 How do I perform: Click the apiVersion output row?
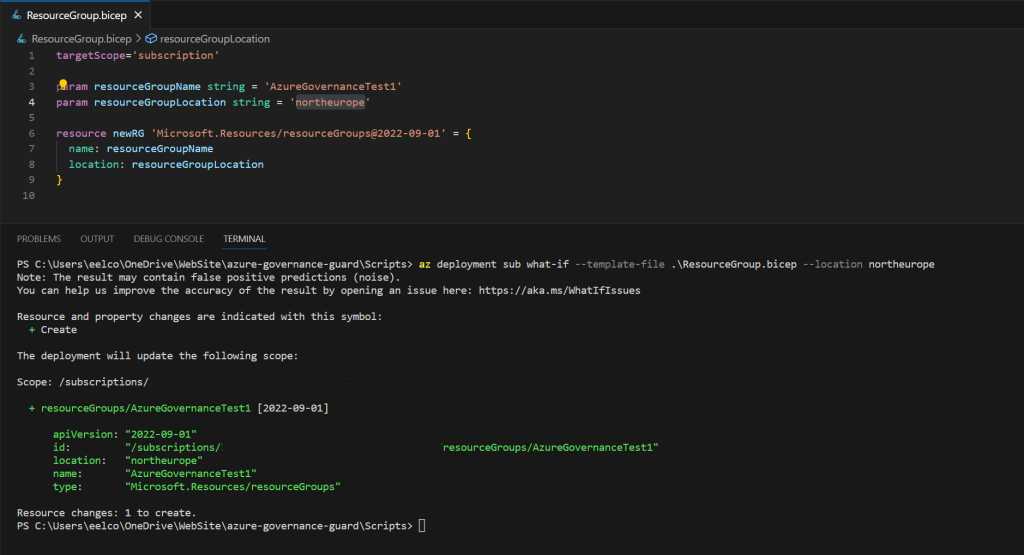coord(125,434)
